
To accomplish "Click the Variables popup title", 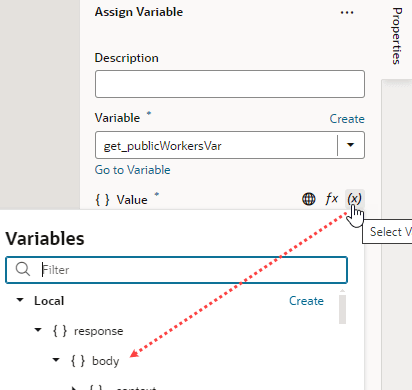I will pyautogui.click(x=45, y=239).
